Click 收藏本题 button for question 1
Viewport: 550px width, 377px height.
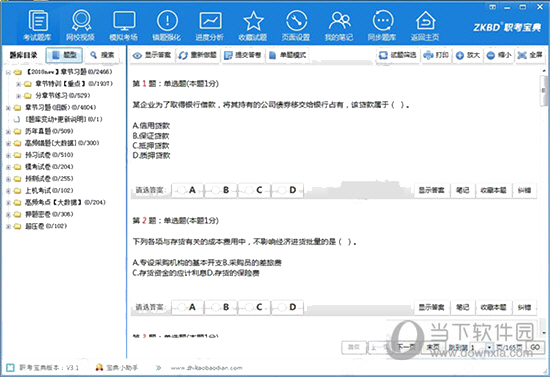[x=493, y=190]
